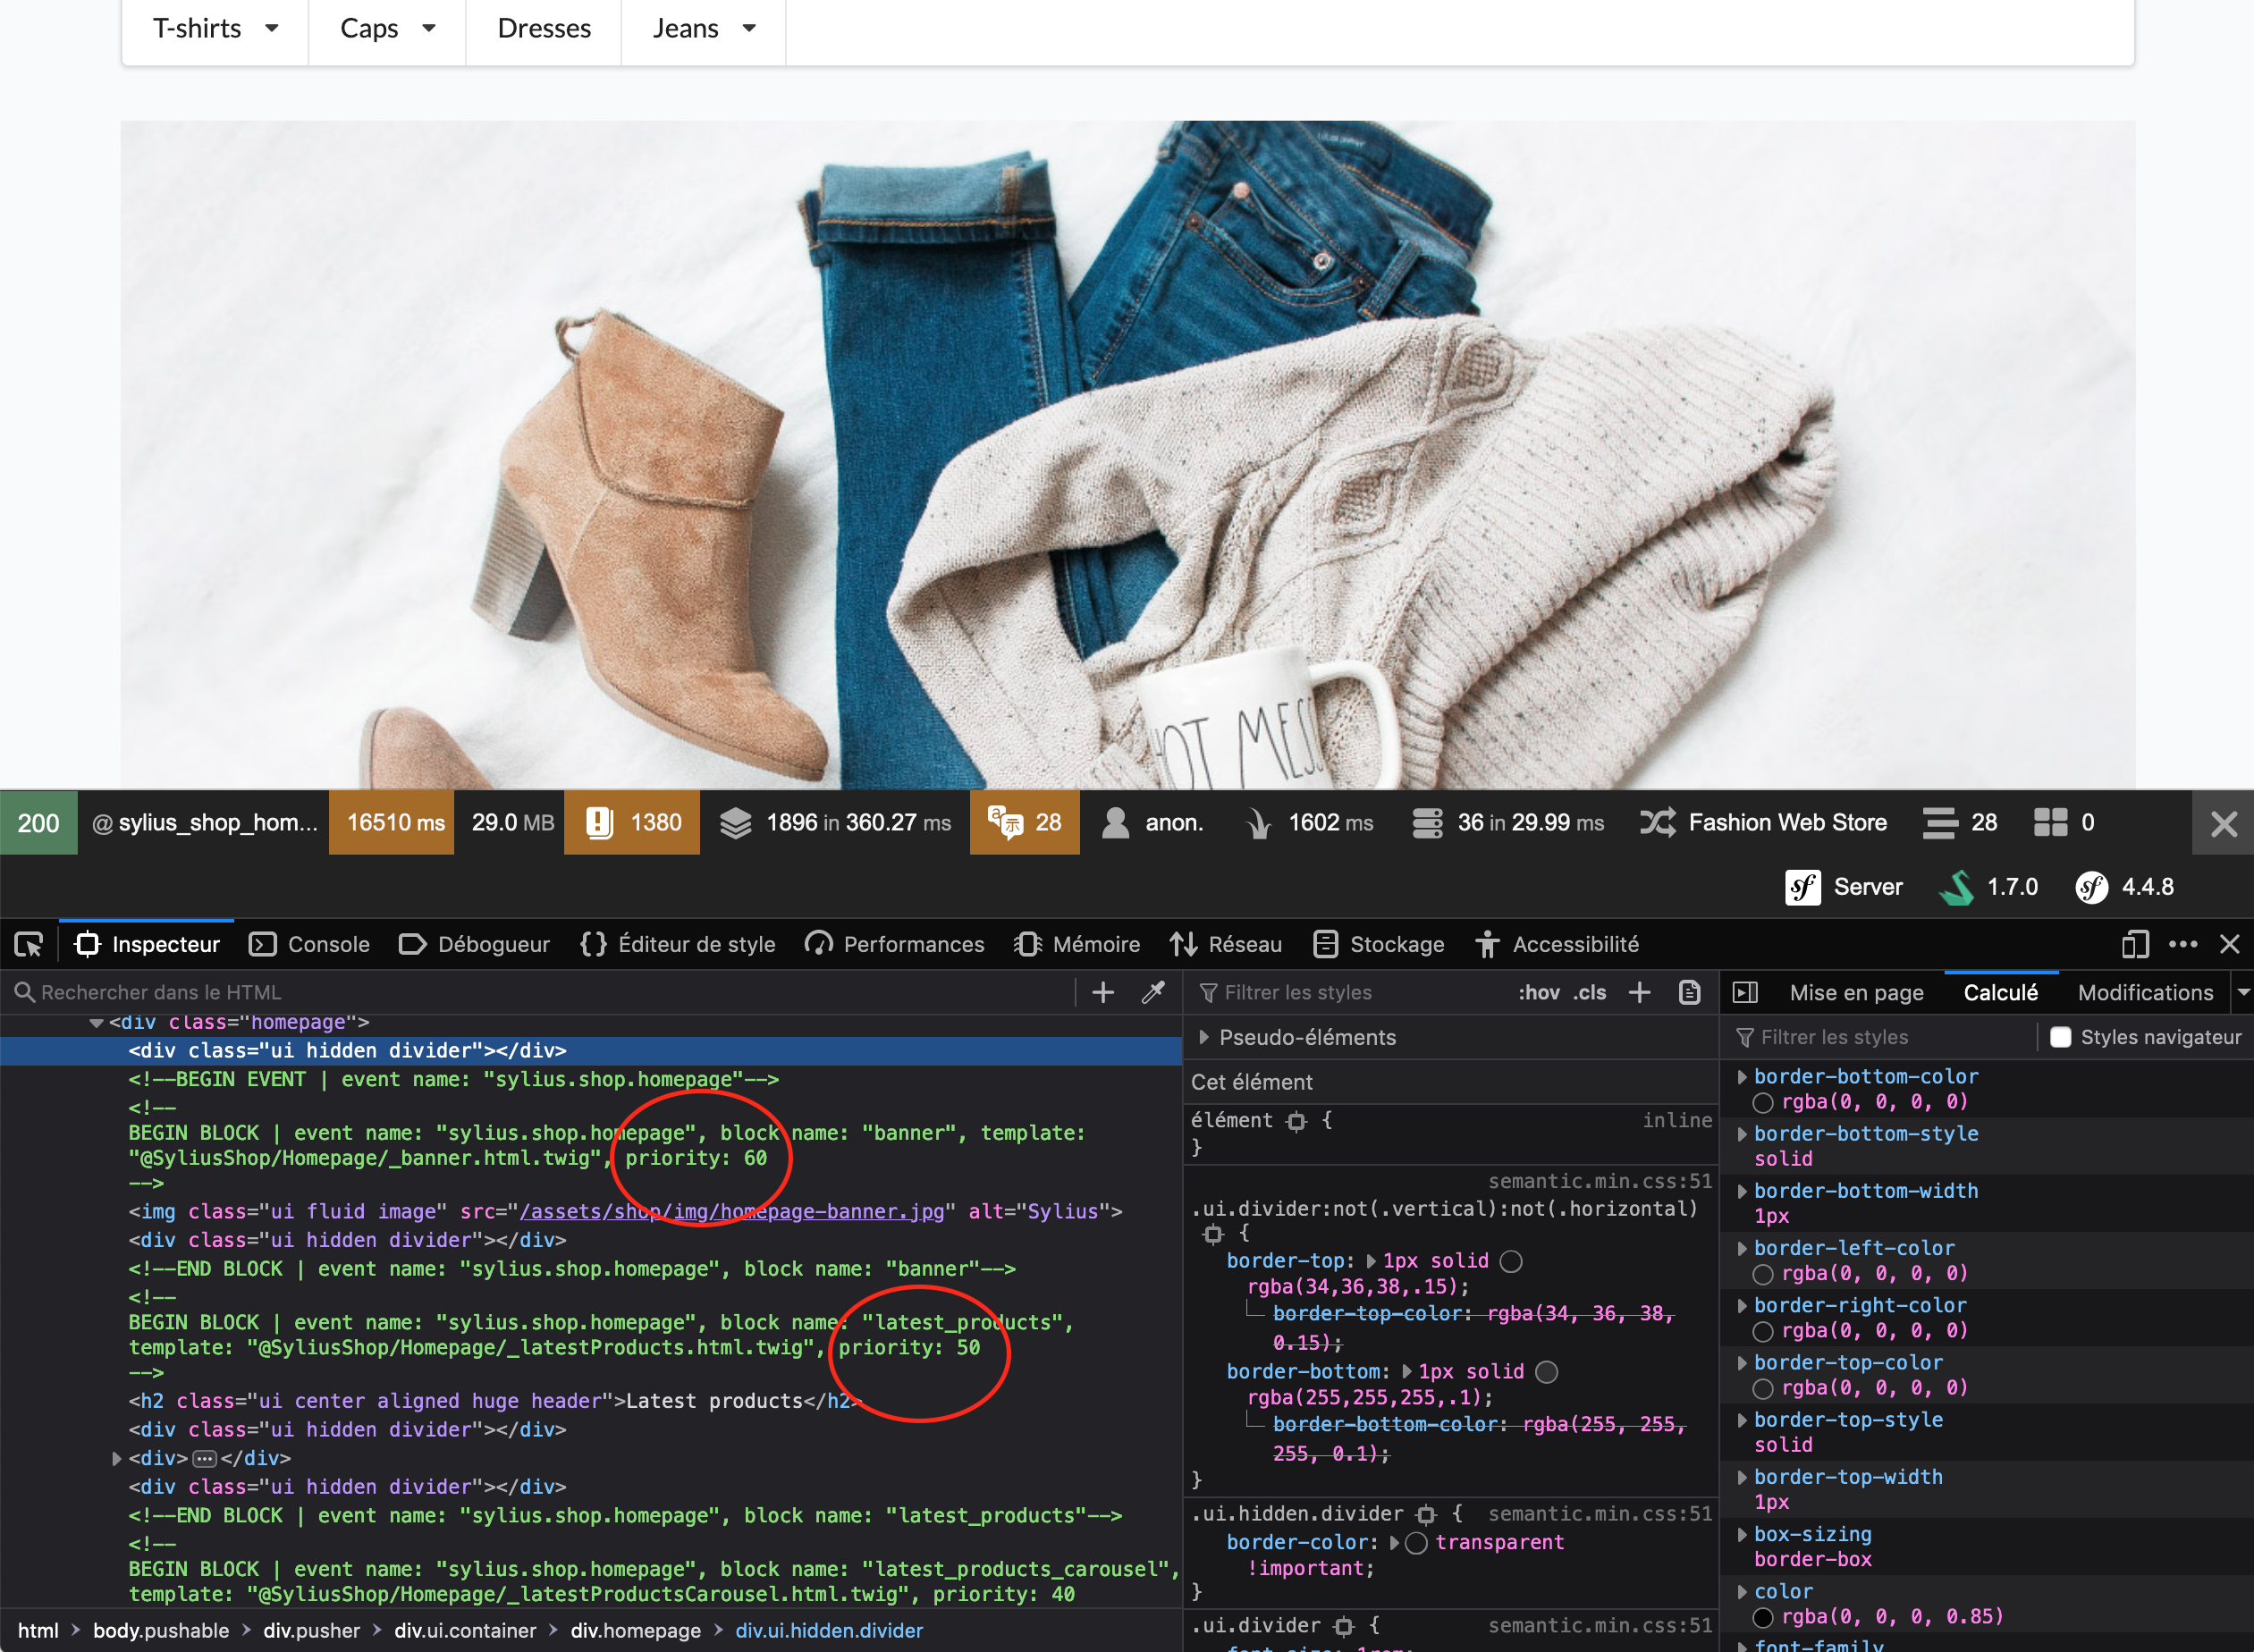Click the element picker icon in devtools

tap(29, 944)
